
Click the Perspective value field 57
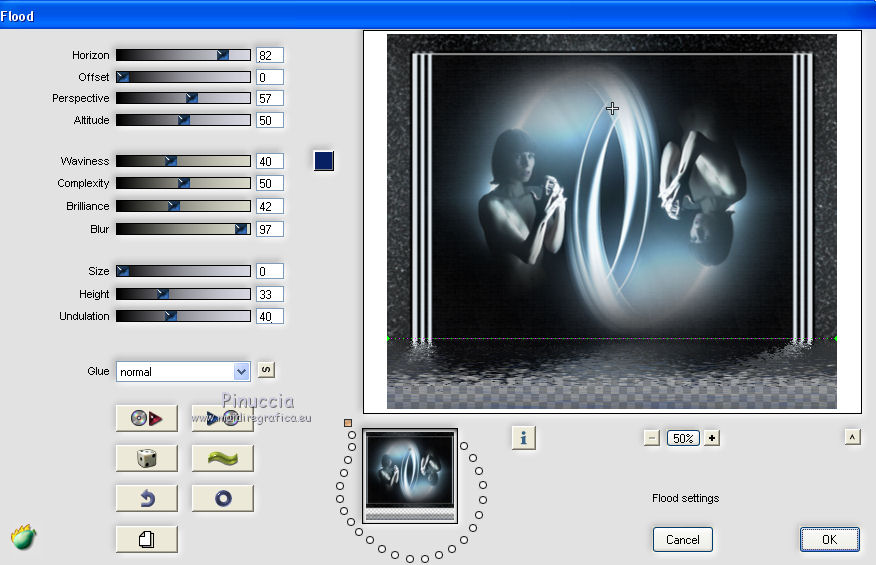270,98
